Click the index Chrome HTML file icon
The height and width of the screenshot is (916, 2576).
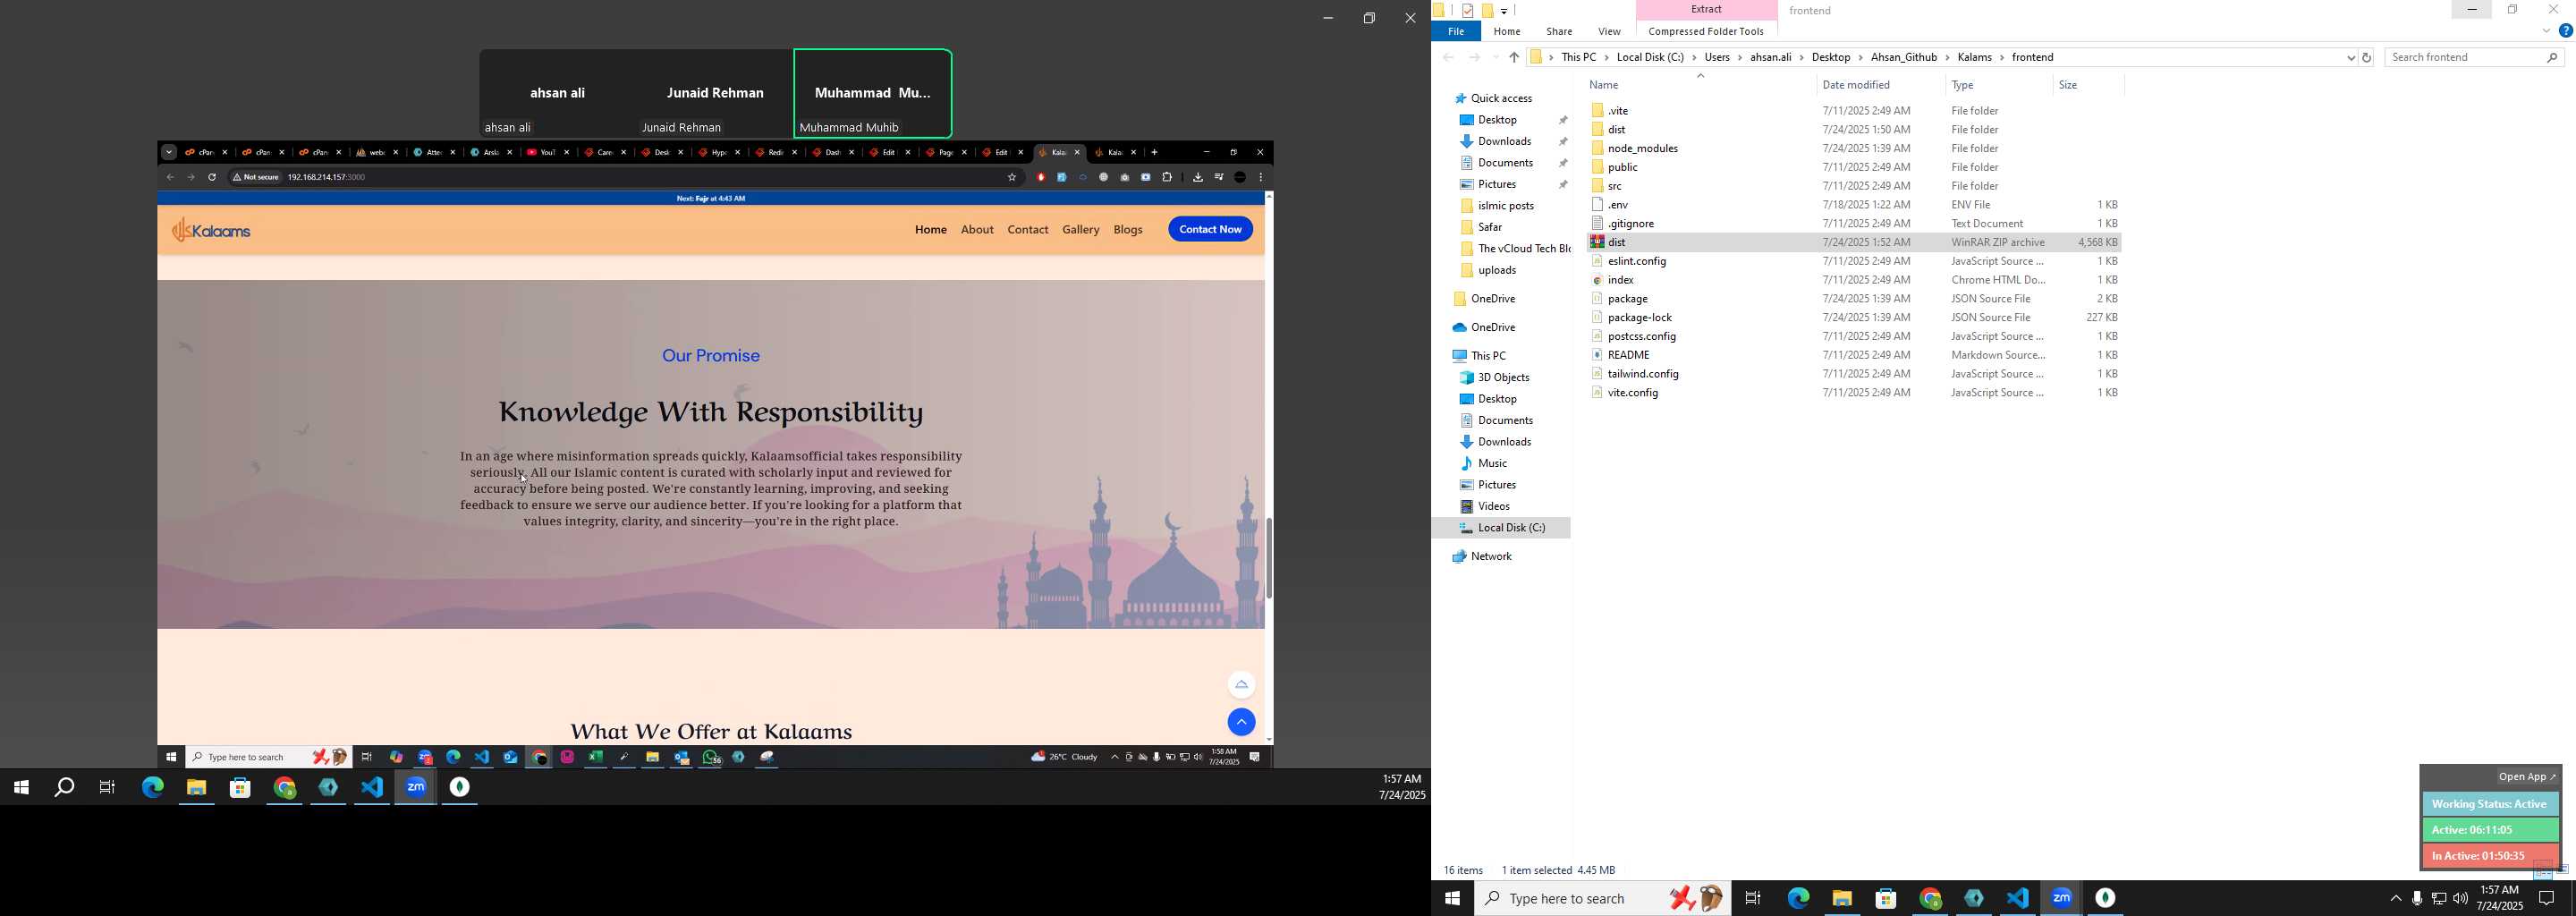[x=1598, y=280]
